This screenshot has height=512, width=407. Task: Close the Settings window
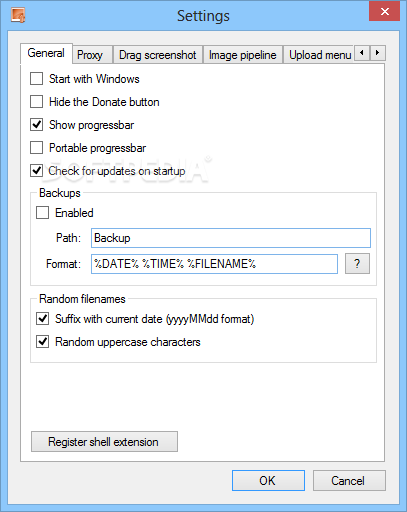[x=384, y=12]
